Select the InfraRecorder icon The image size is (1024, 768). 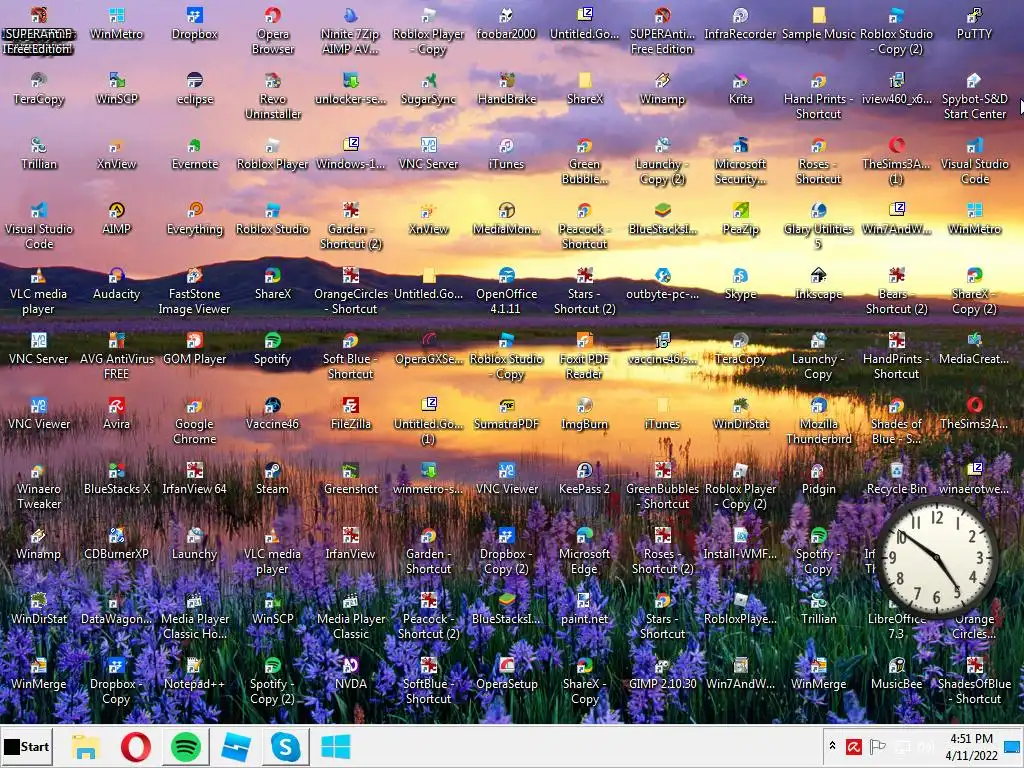(x=740, y=24)
